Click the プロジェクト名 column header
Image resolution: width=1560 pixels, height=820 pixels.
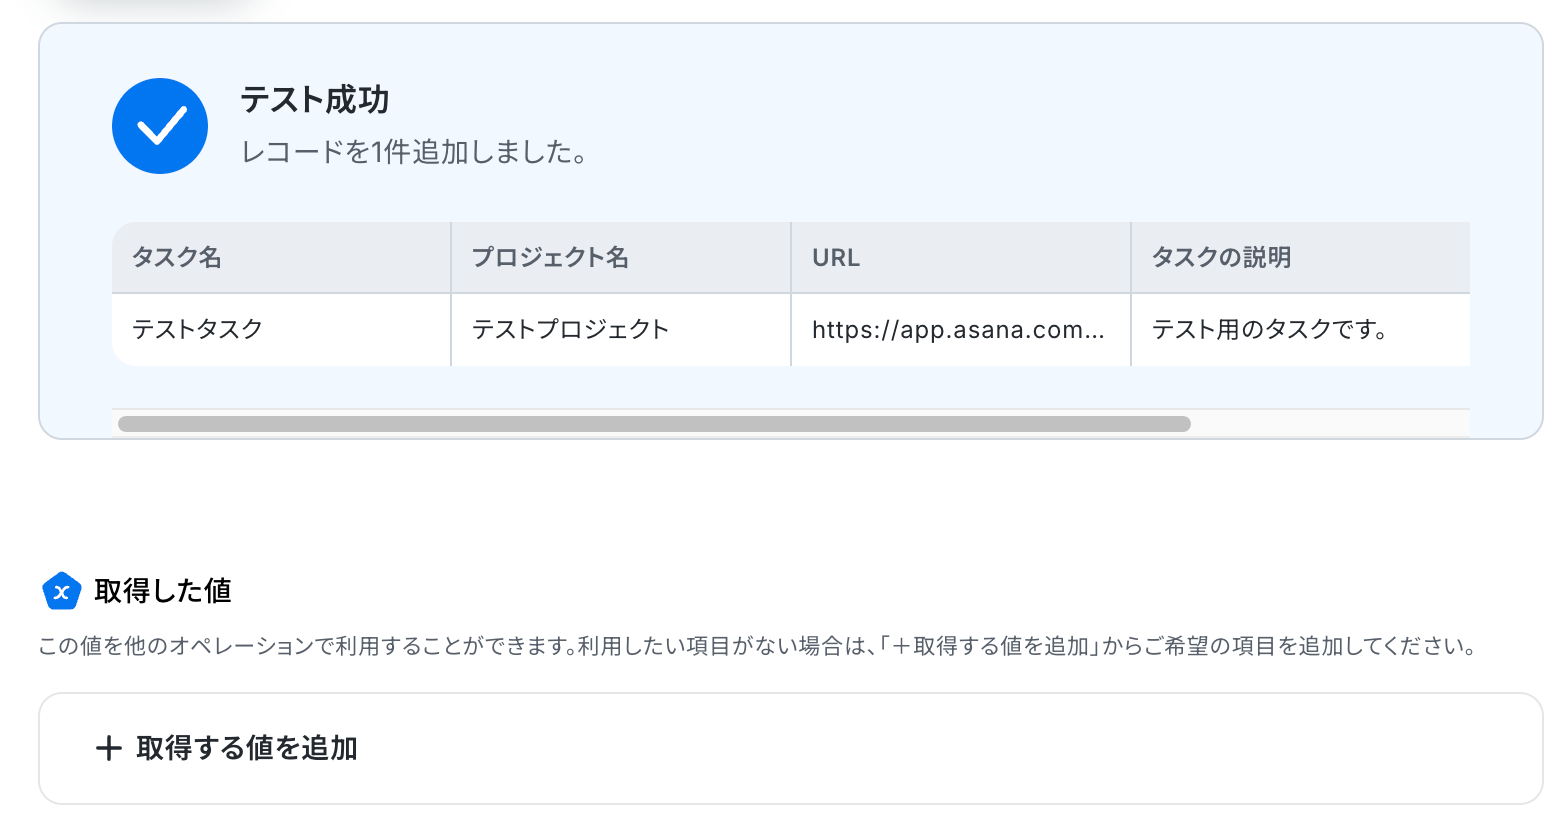[621, 257]
